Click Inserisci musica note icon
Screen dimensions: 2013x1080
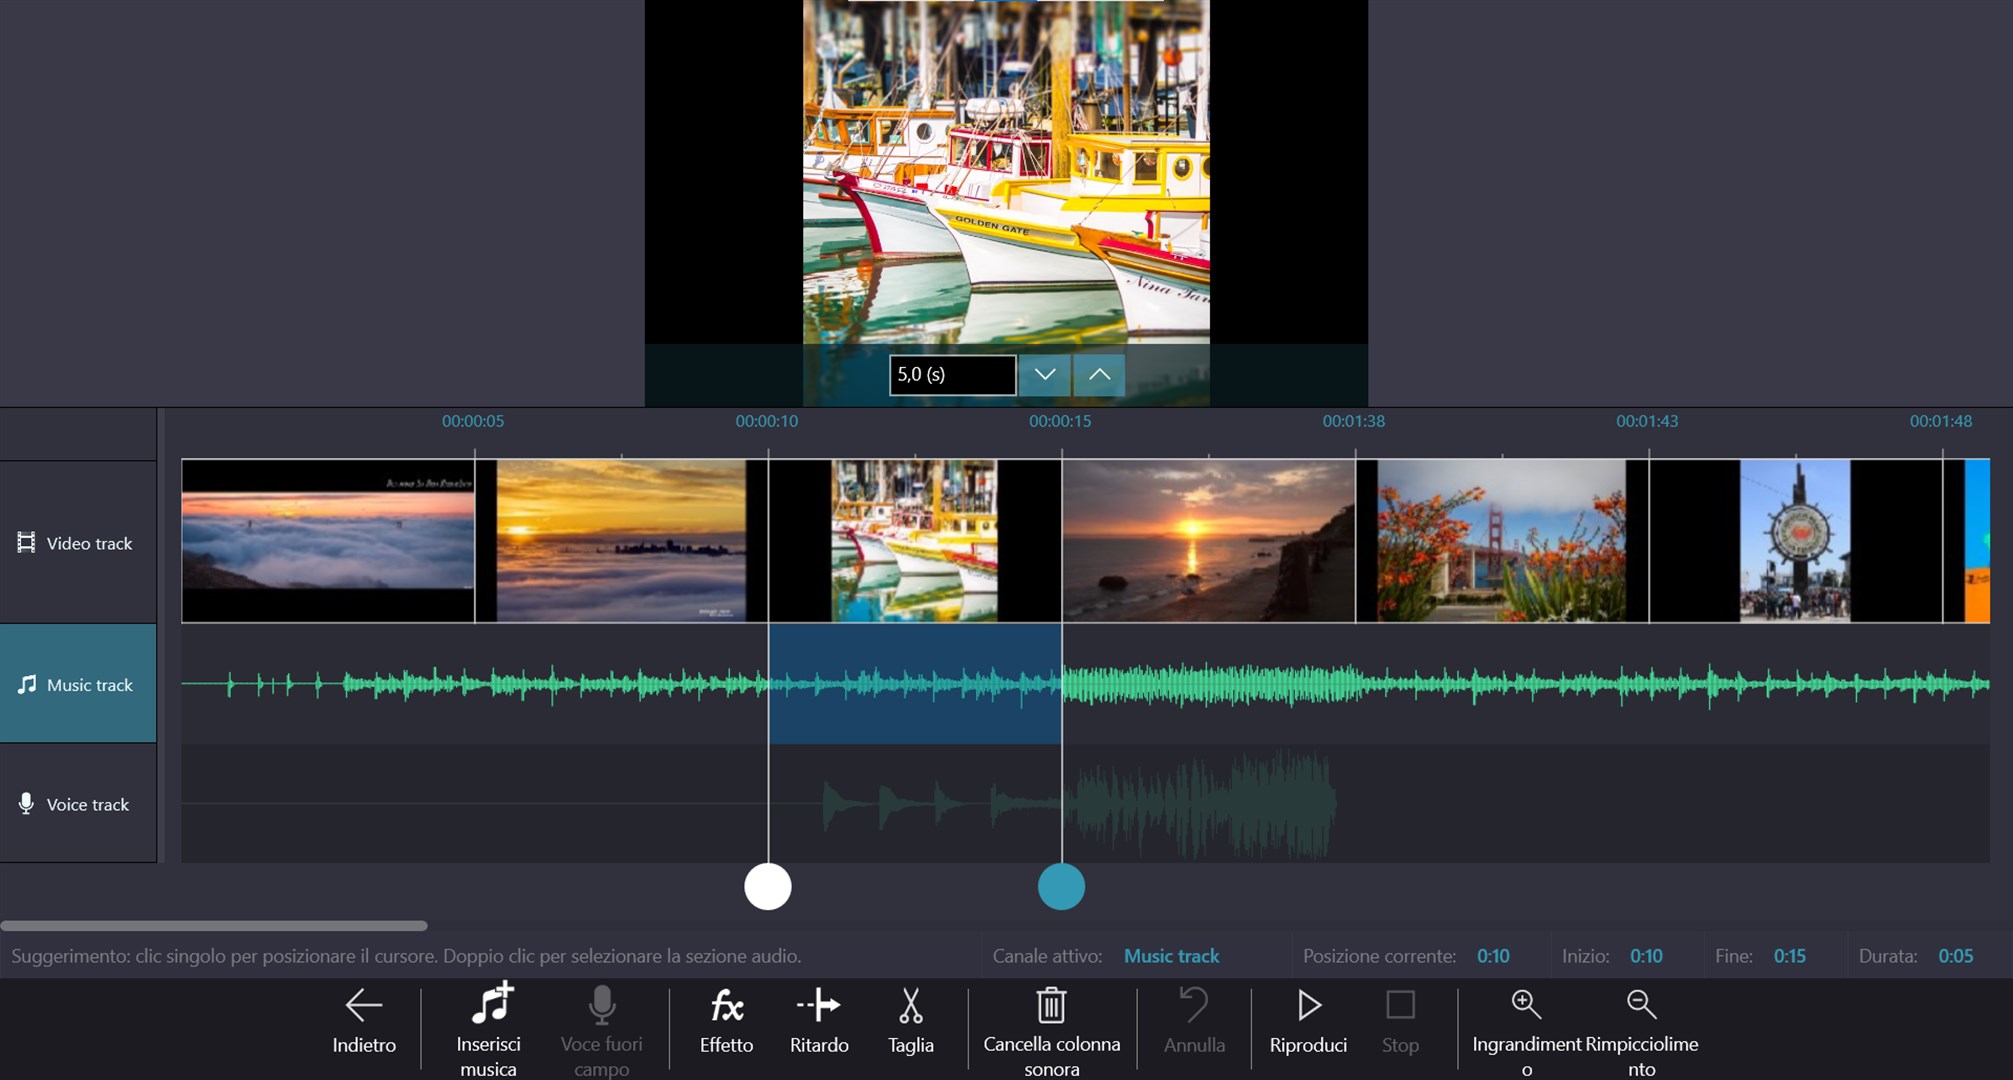tap(490, 1004)
